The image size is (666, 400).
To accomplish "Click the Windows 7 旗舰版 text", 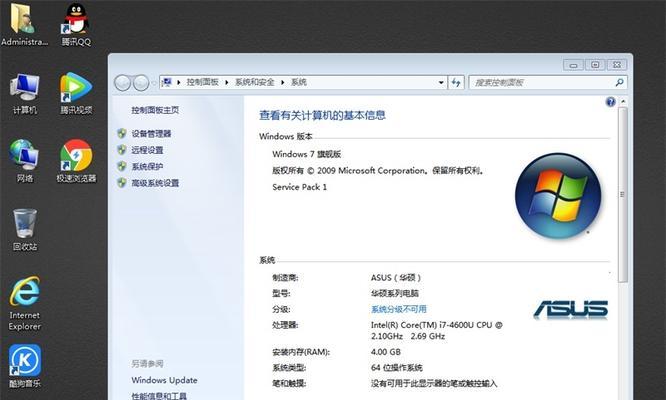I will pos(307,154).
